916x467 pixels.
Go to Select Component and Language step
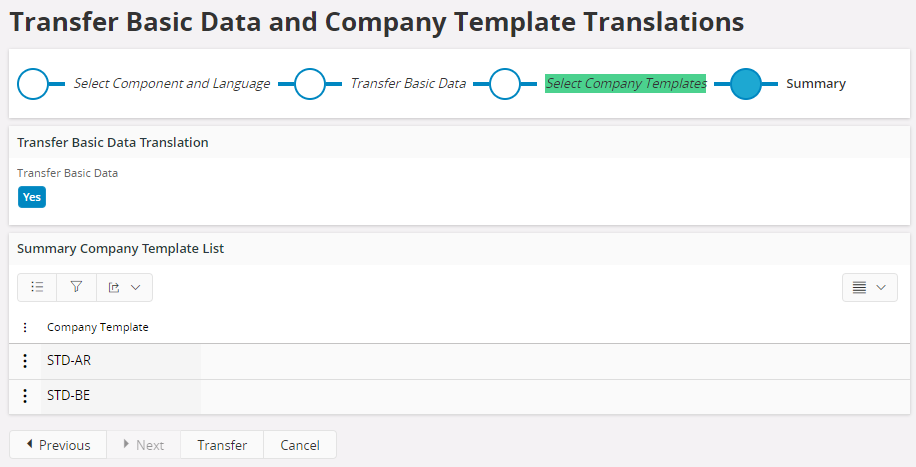172,84
